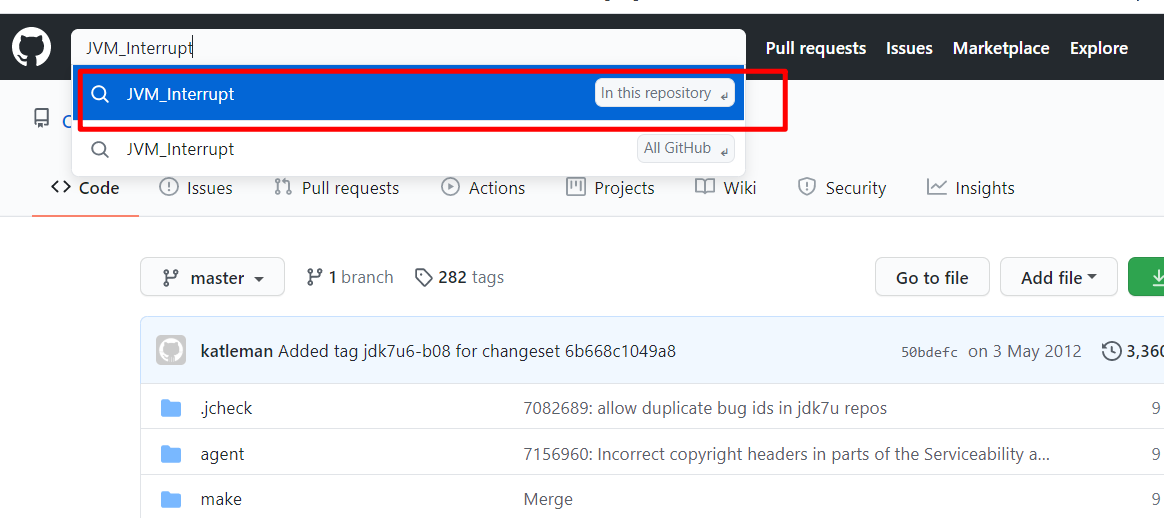Image resolution: width=1164 pixels, height=518 pixels.
Task: Click the on 3 May 2012 date
Action: coord(1024,350)
